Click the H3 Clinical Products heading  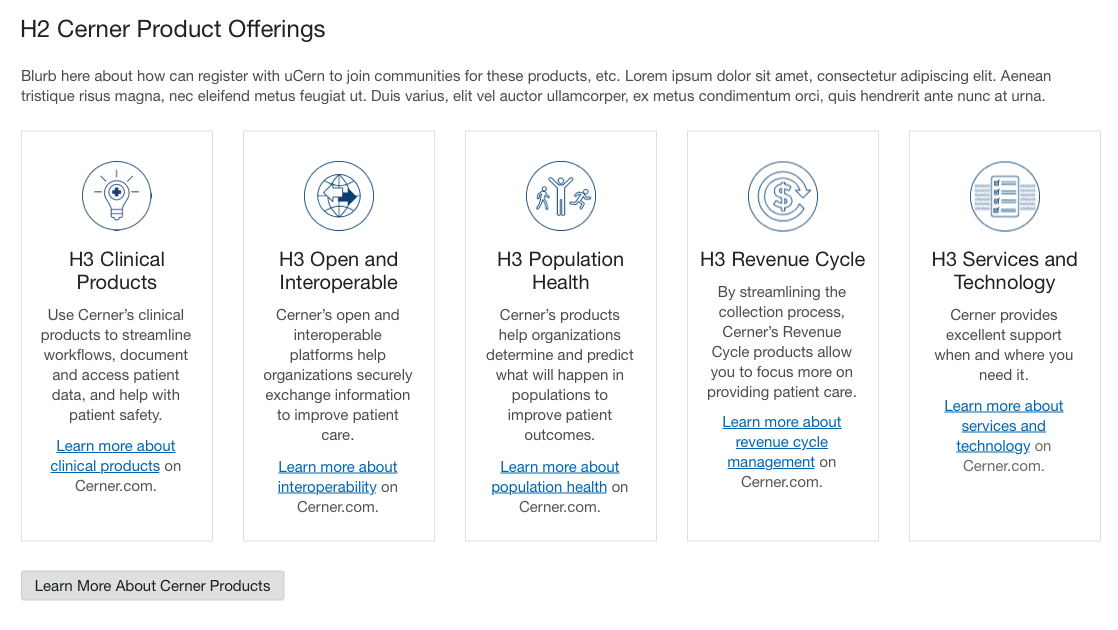(x=117, y=271)
